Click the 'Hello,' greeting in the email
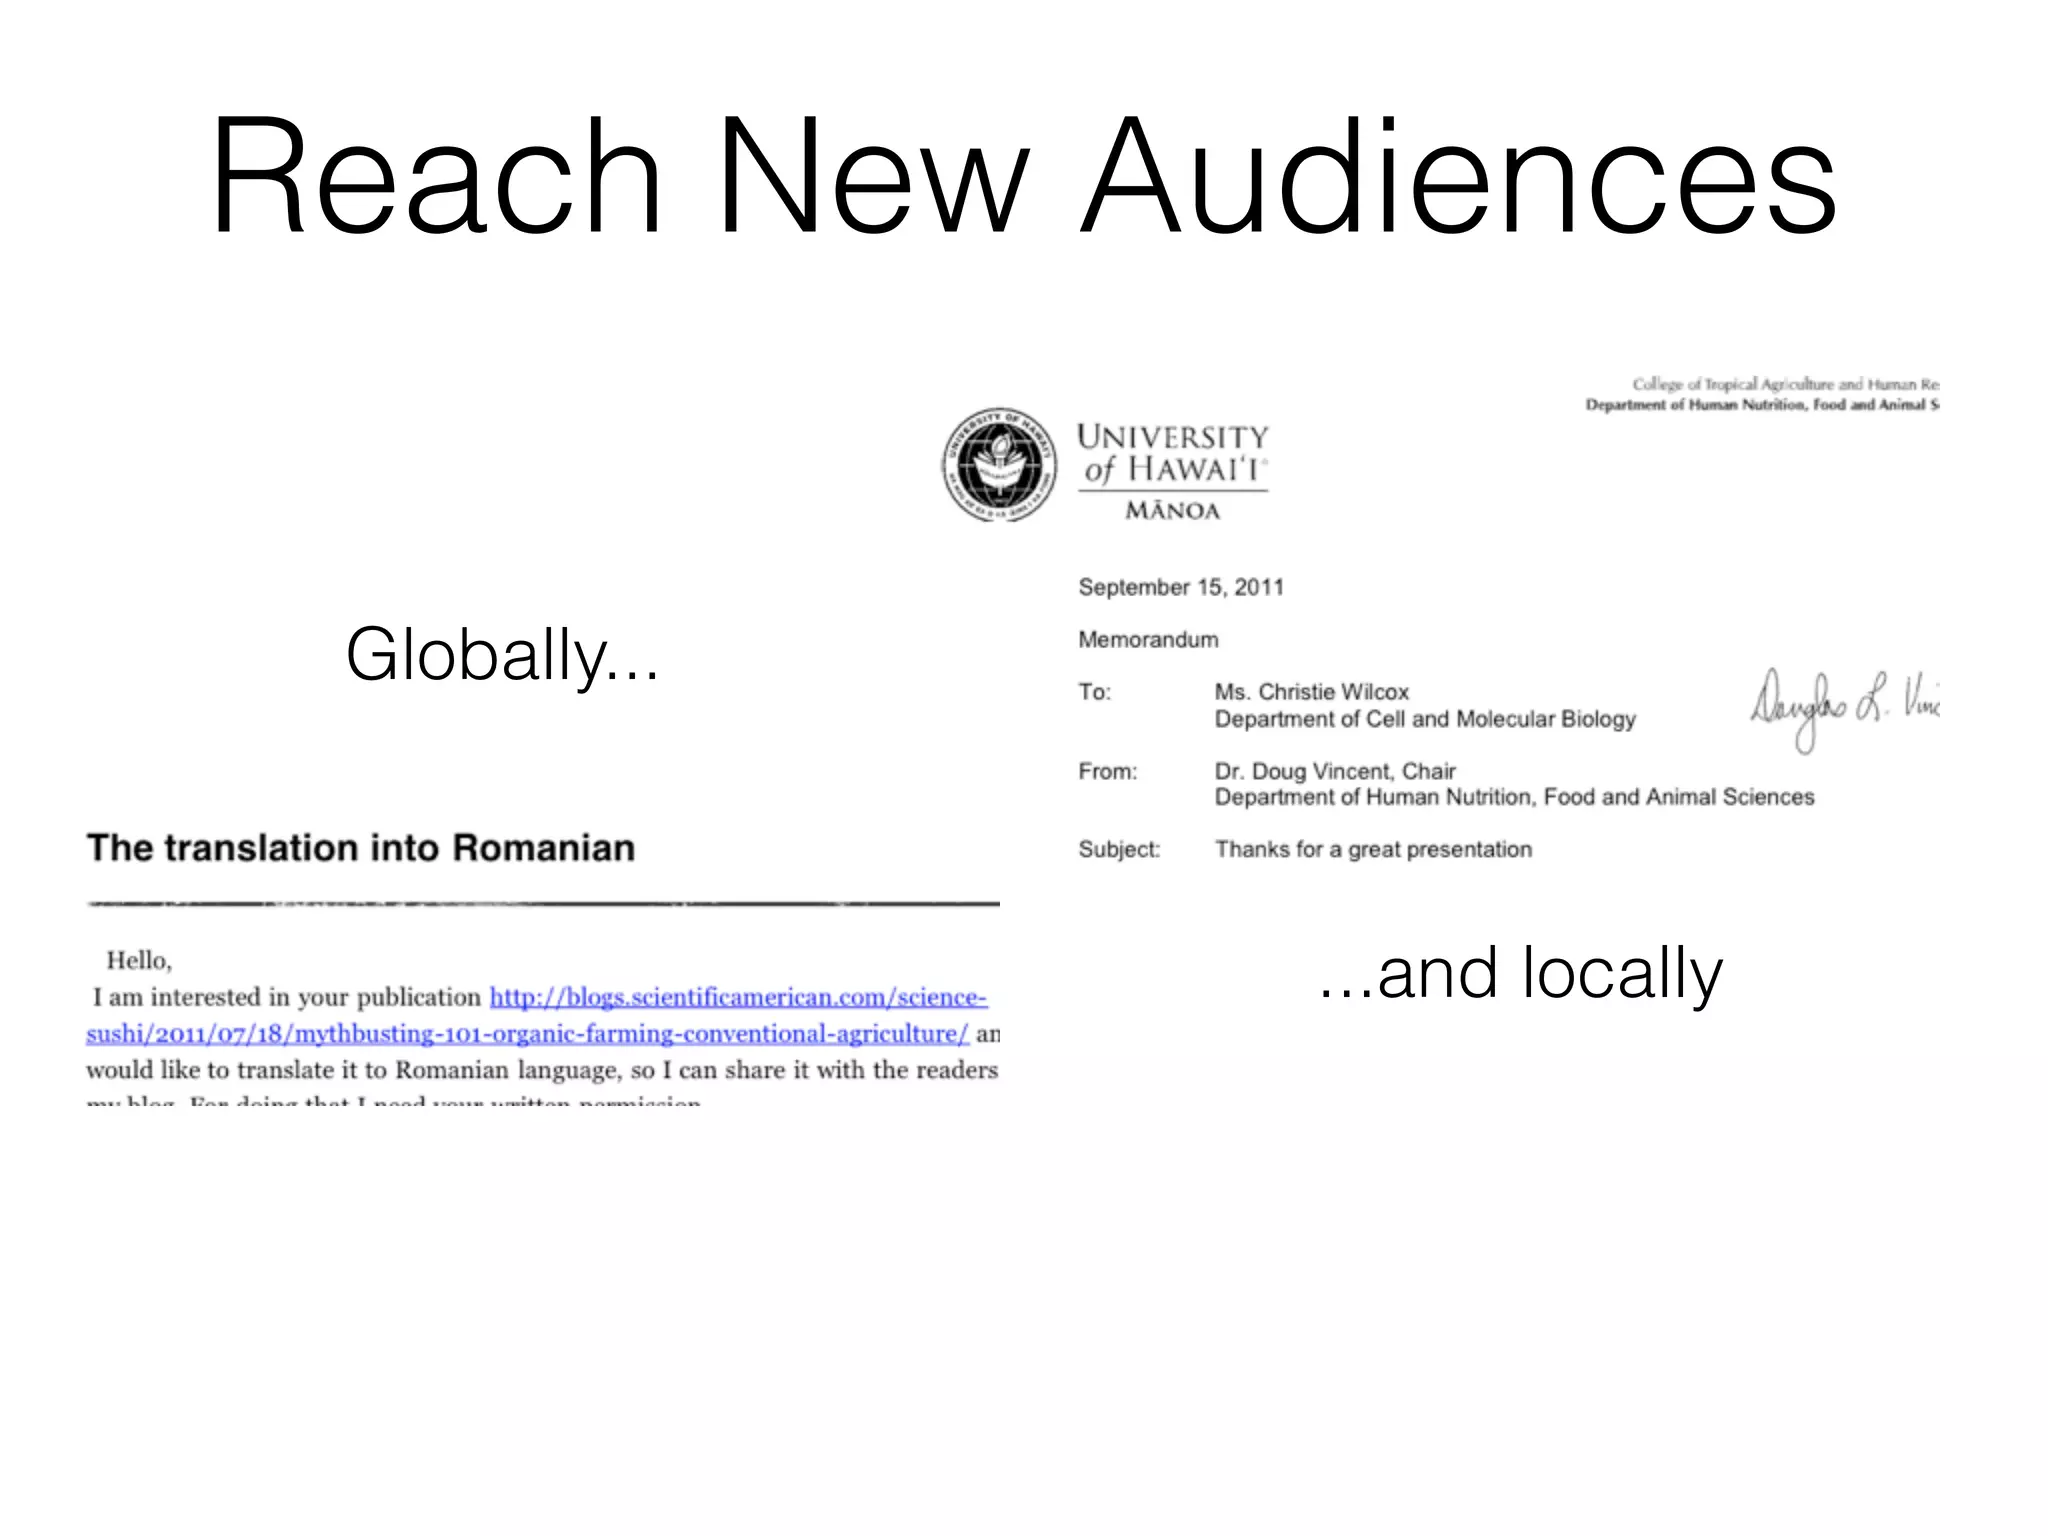 click(139, 961)
